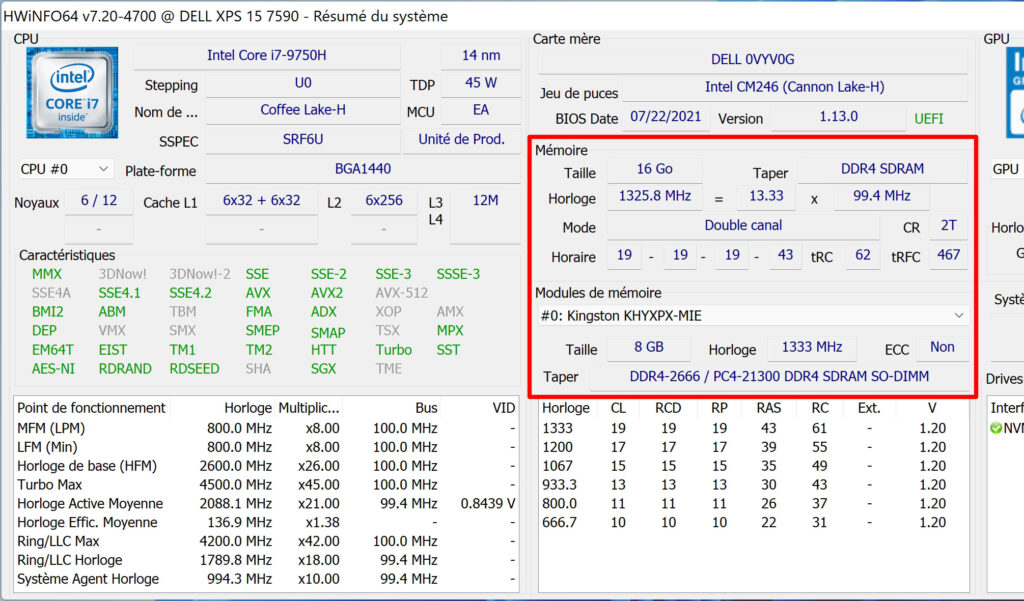1024x601 pixels.
Task: Click the tRFC value 467
Action: [948, 255]
